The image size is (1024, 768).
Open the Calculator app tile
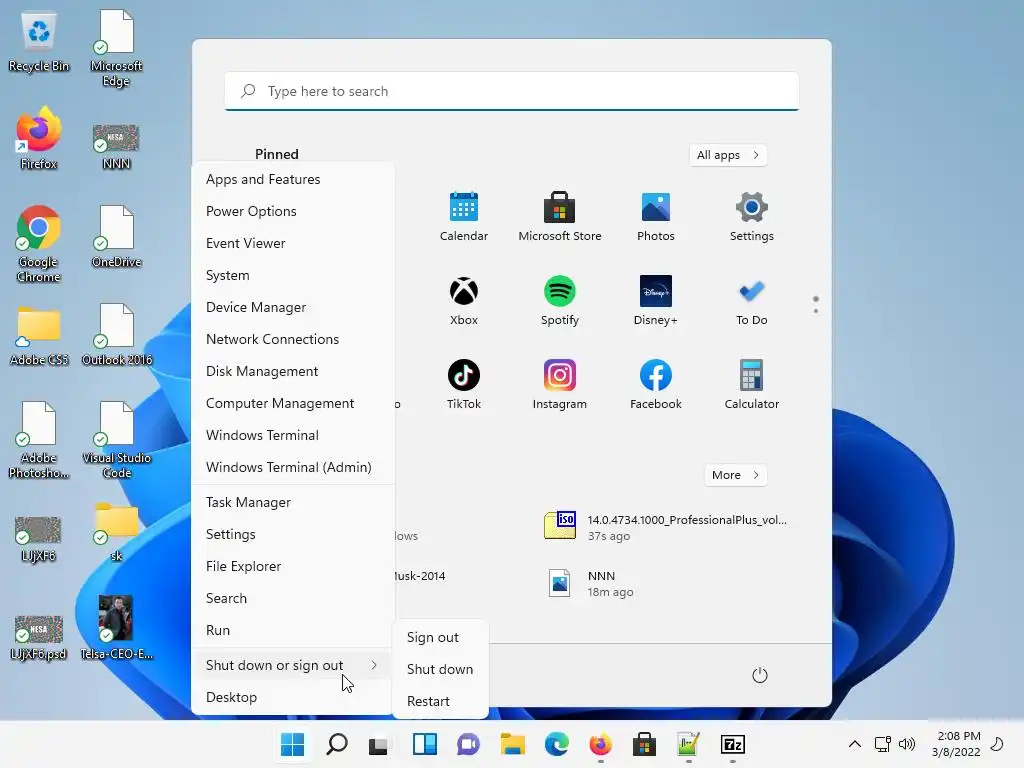pos(752,385)
